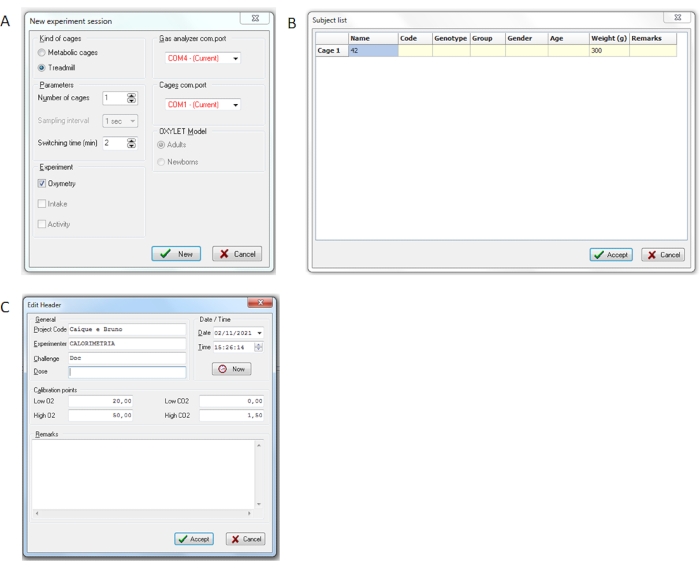Click the Switching time spinner
The height and width of the screenshot is (568, 700).
131,143
